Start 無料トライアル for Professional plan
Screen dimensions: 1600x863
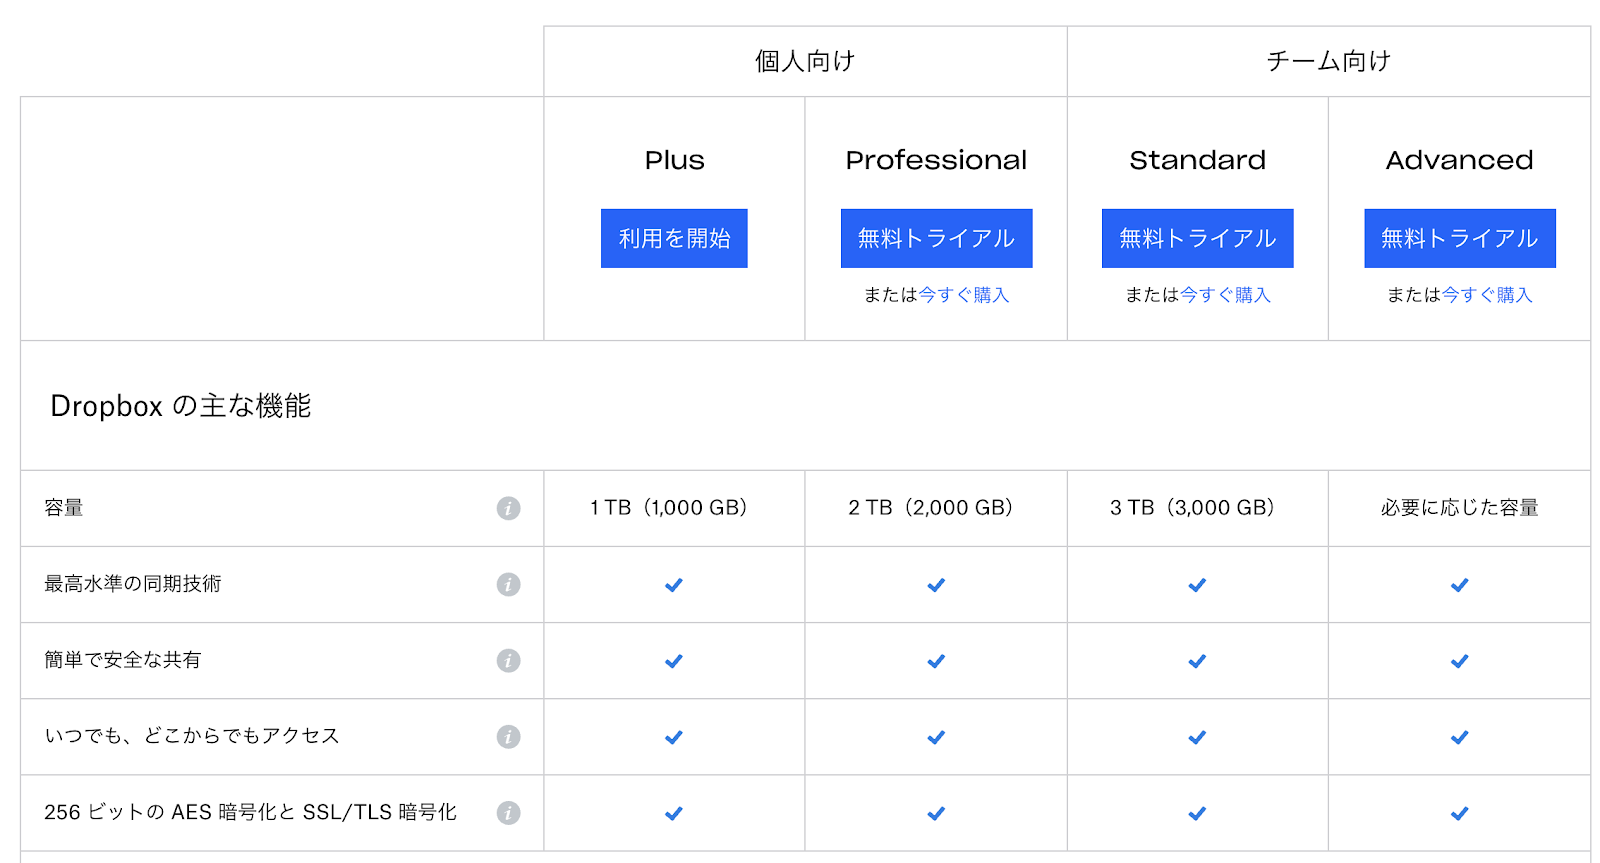coord(936,238)
